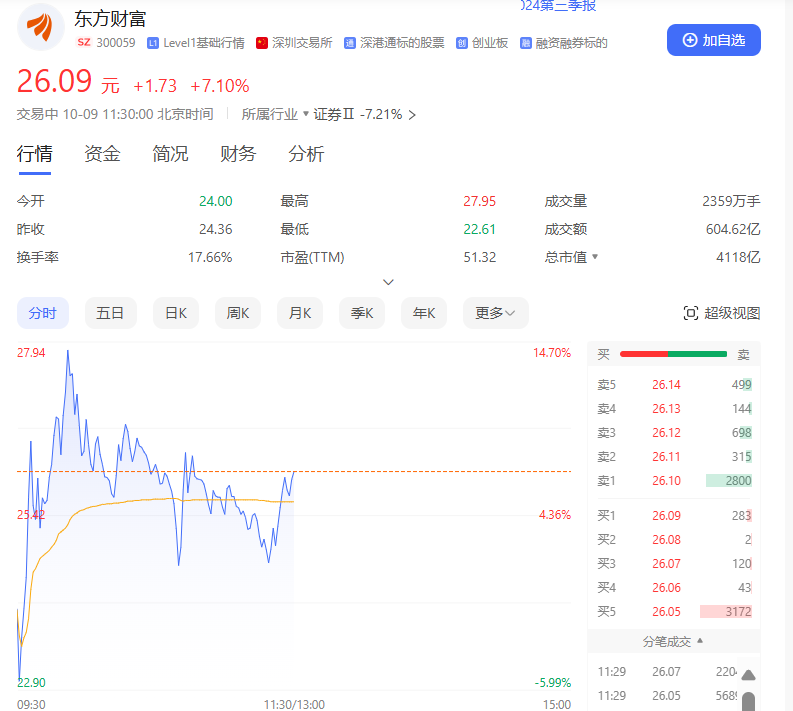This screenshot has height=711, width=793.
Task: Add stock with 加自选 button
Action: [x=714, y=40]
